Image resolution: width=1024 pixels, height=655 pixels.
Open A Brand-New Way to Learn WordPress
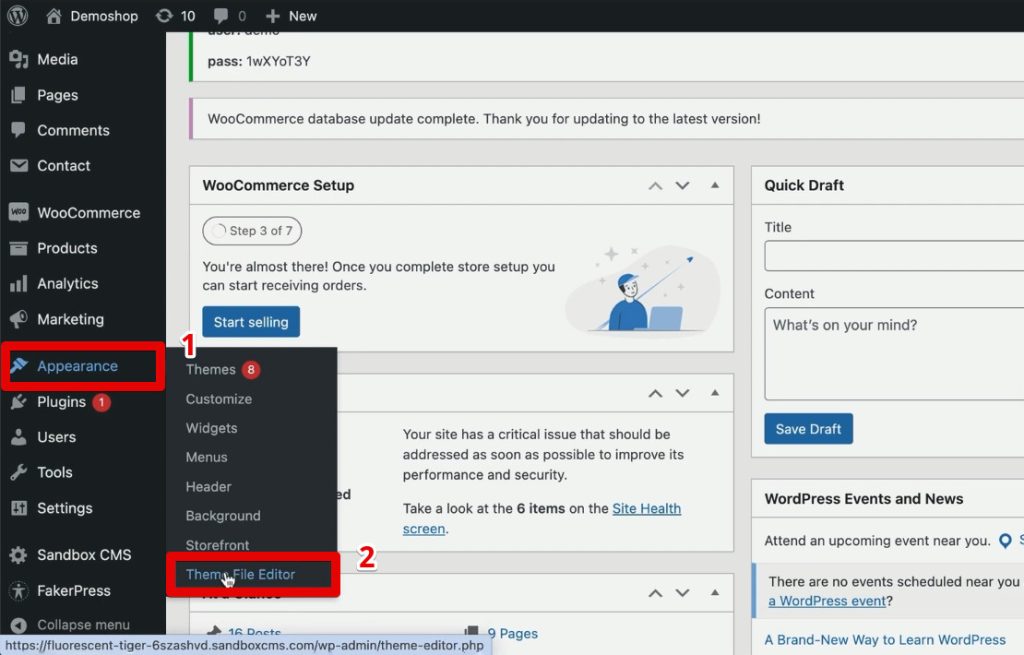coord(885,640)
